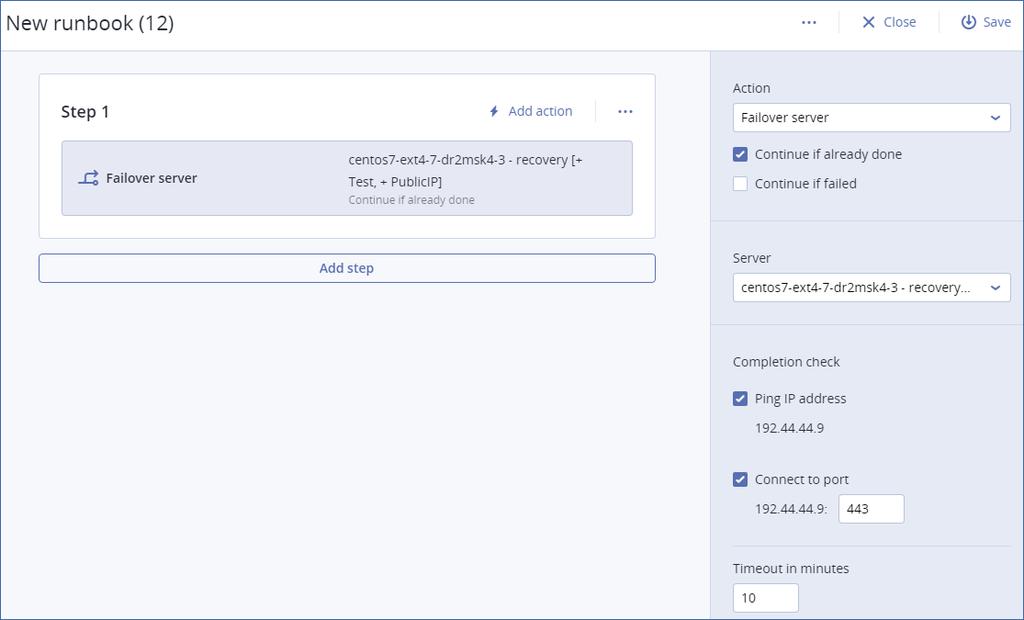Click the Save text button
The image size is (1024, 620).
(997, 22)
